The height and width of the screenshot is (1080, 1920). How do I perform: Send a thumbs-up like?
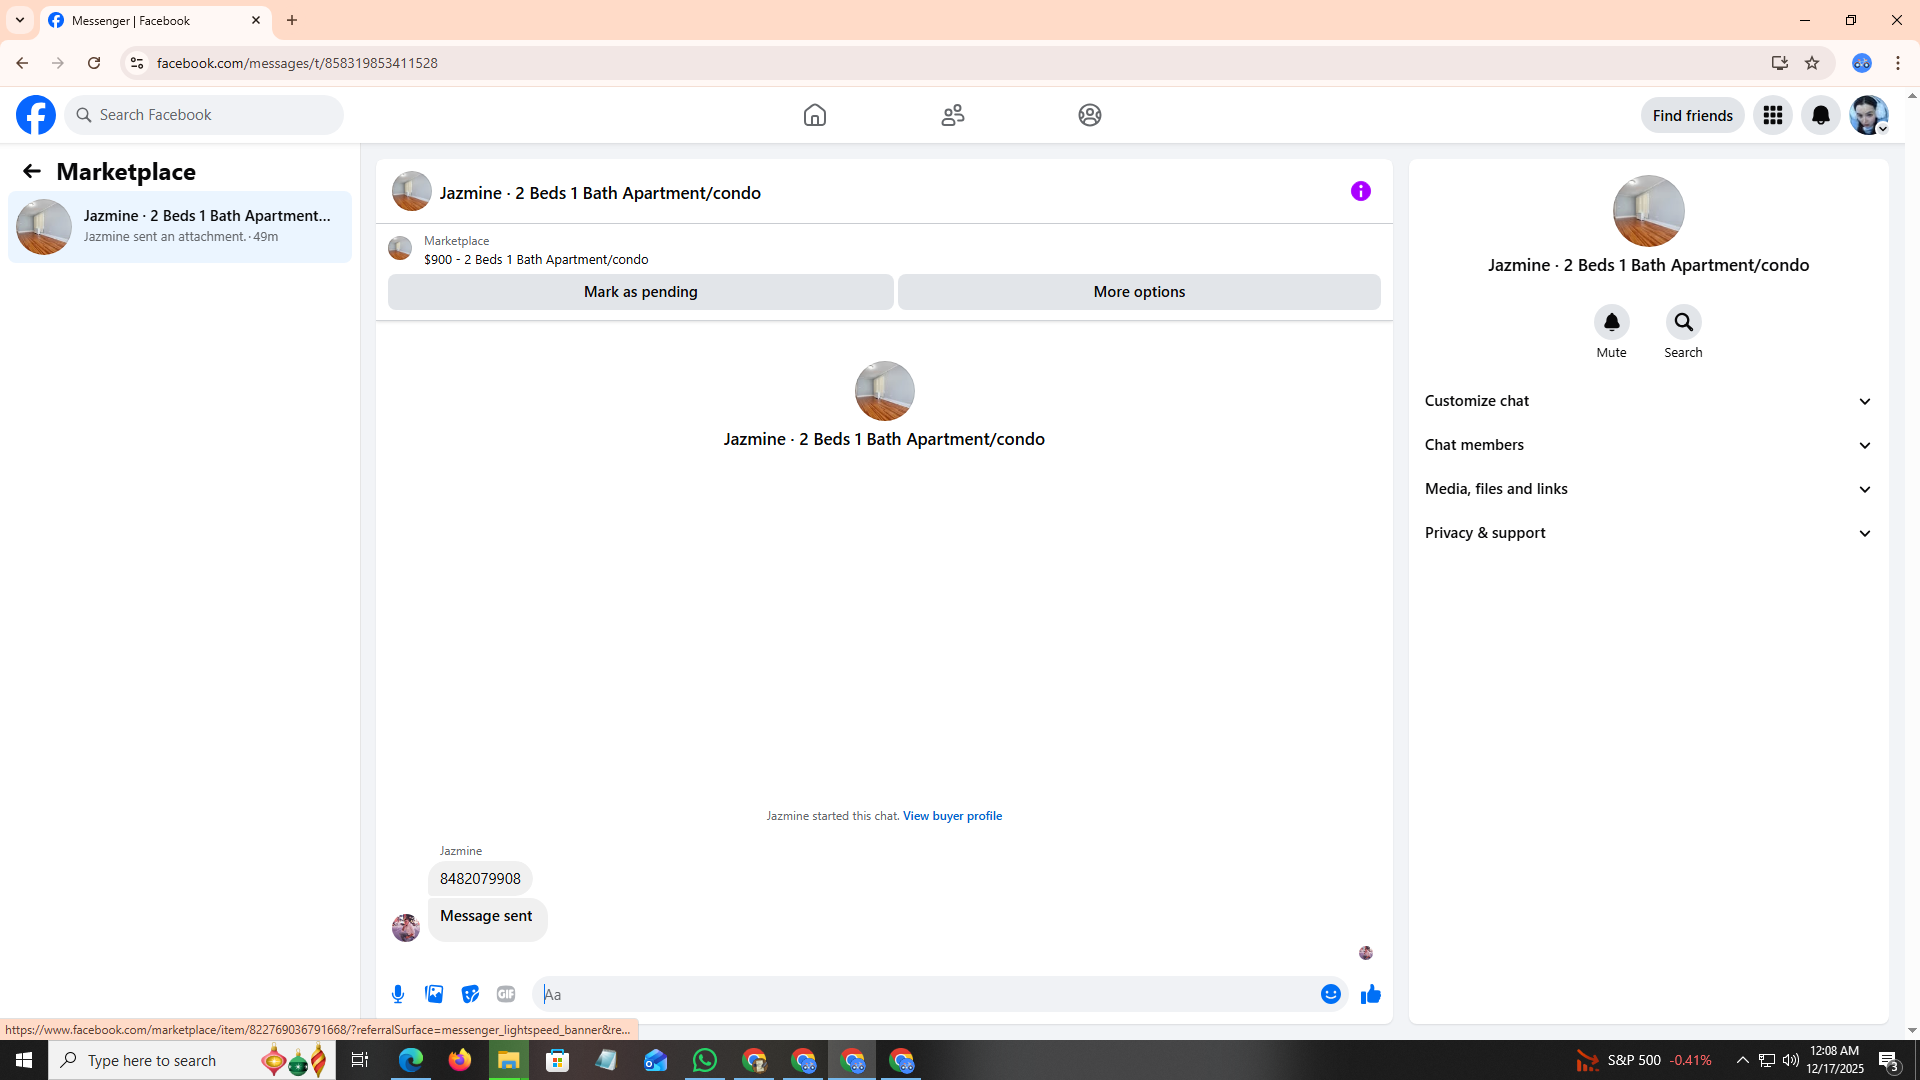point(1370,994)
